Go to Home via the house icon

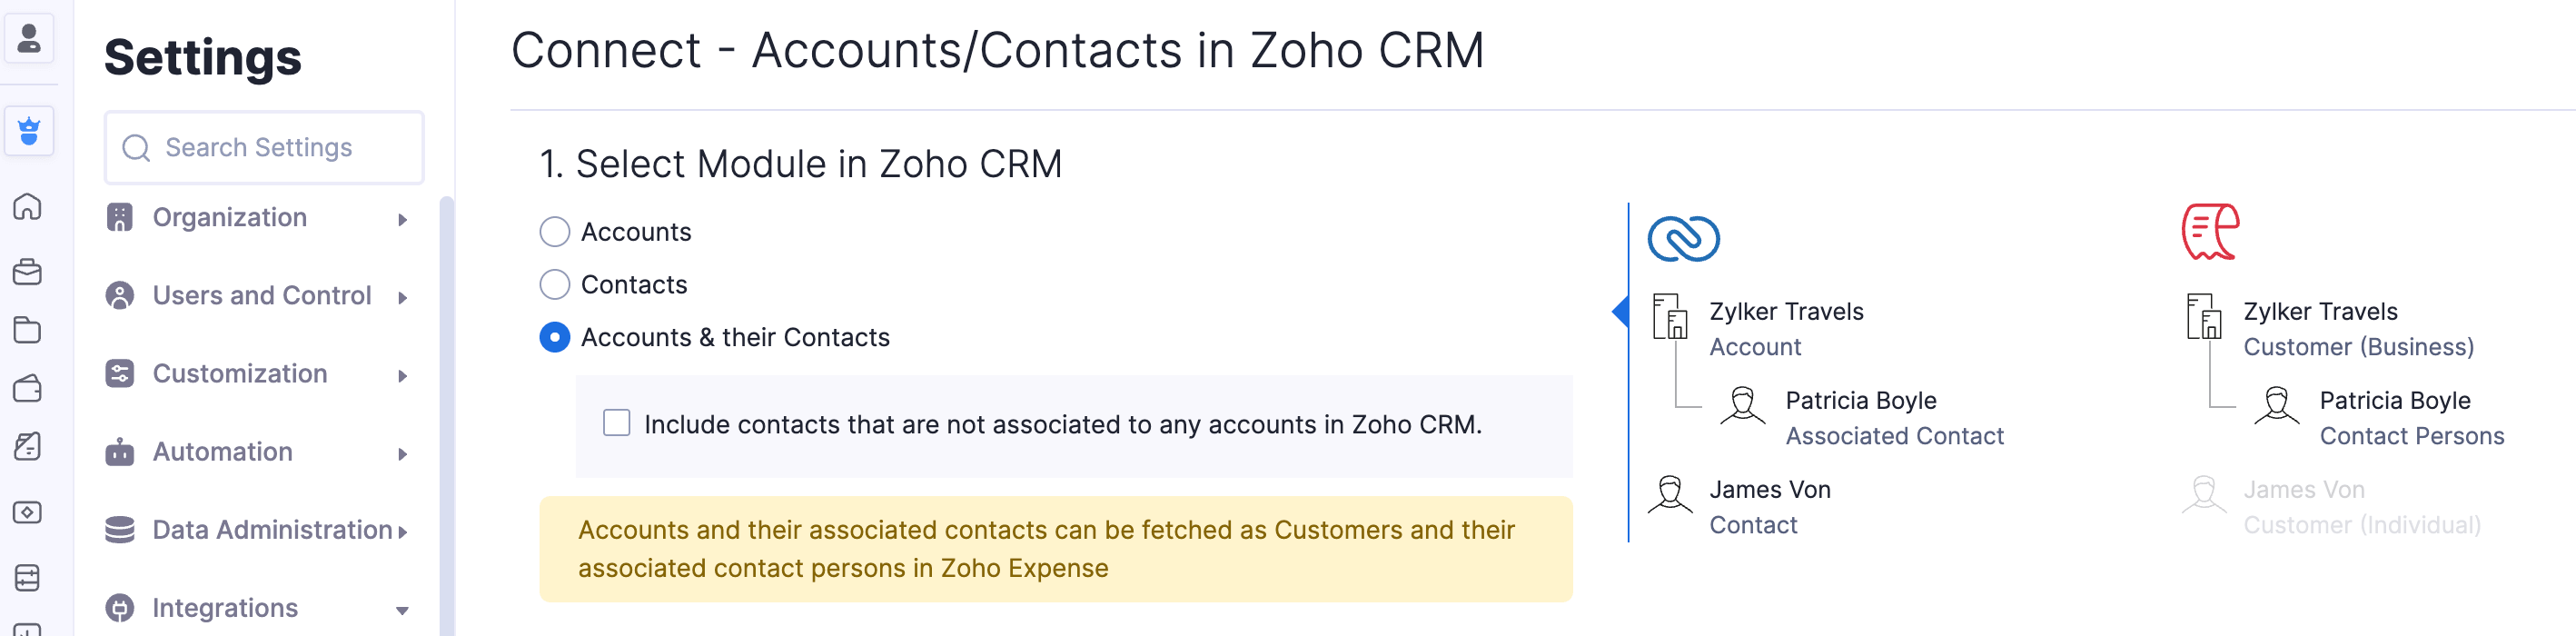28,207
